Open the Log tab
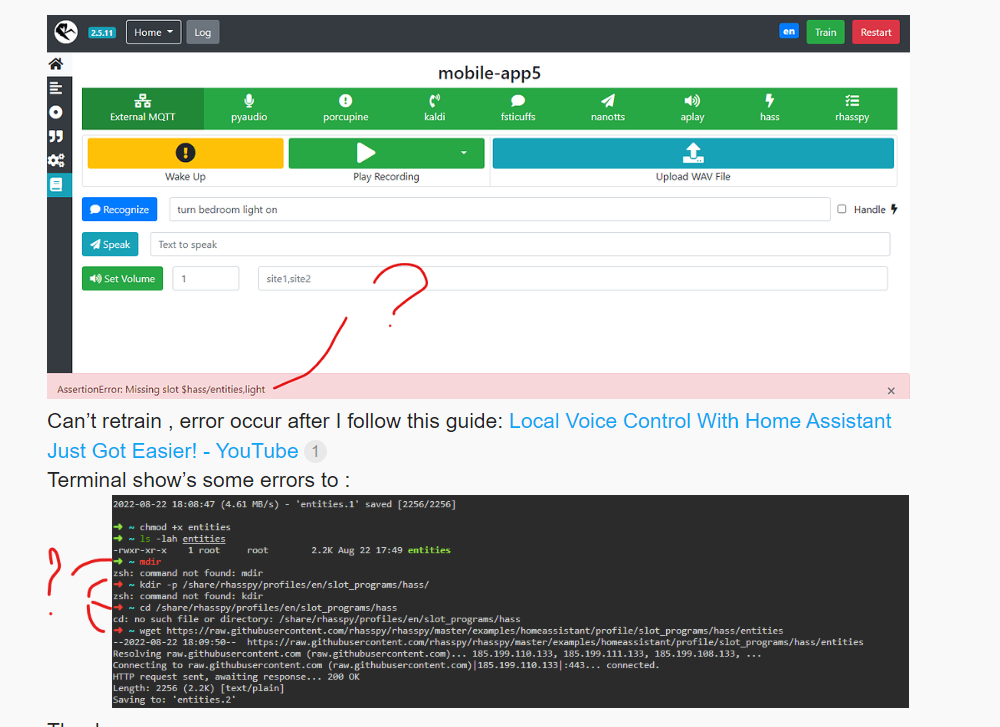1000x727 pixels. (x=203, y=33)
